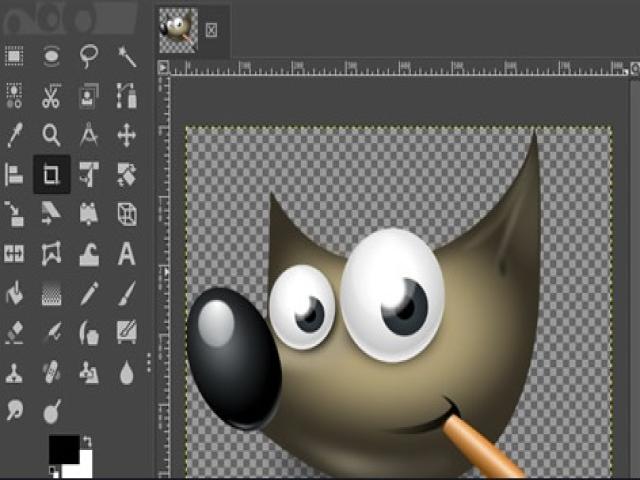
Task: Activate the Paths tool
Action: [x=127, y=96]
